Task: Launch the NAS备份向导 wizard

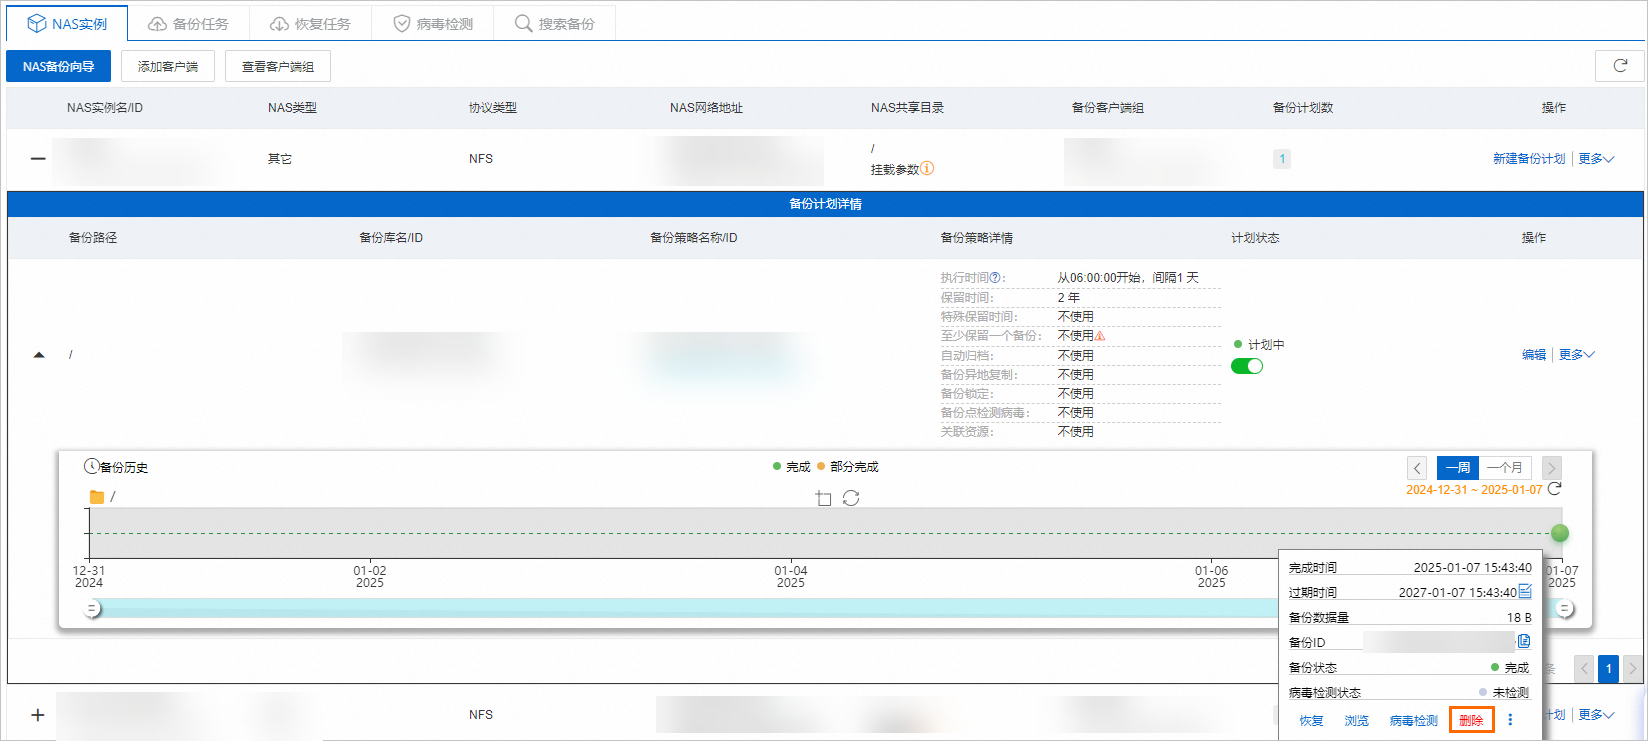Action: tap(58, 66)
